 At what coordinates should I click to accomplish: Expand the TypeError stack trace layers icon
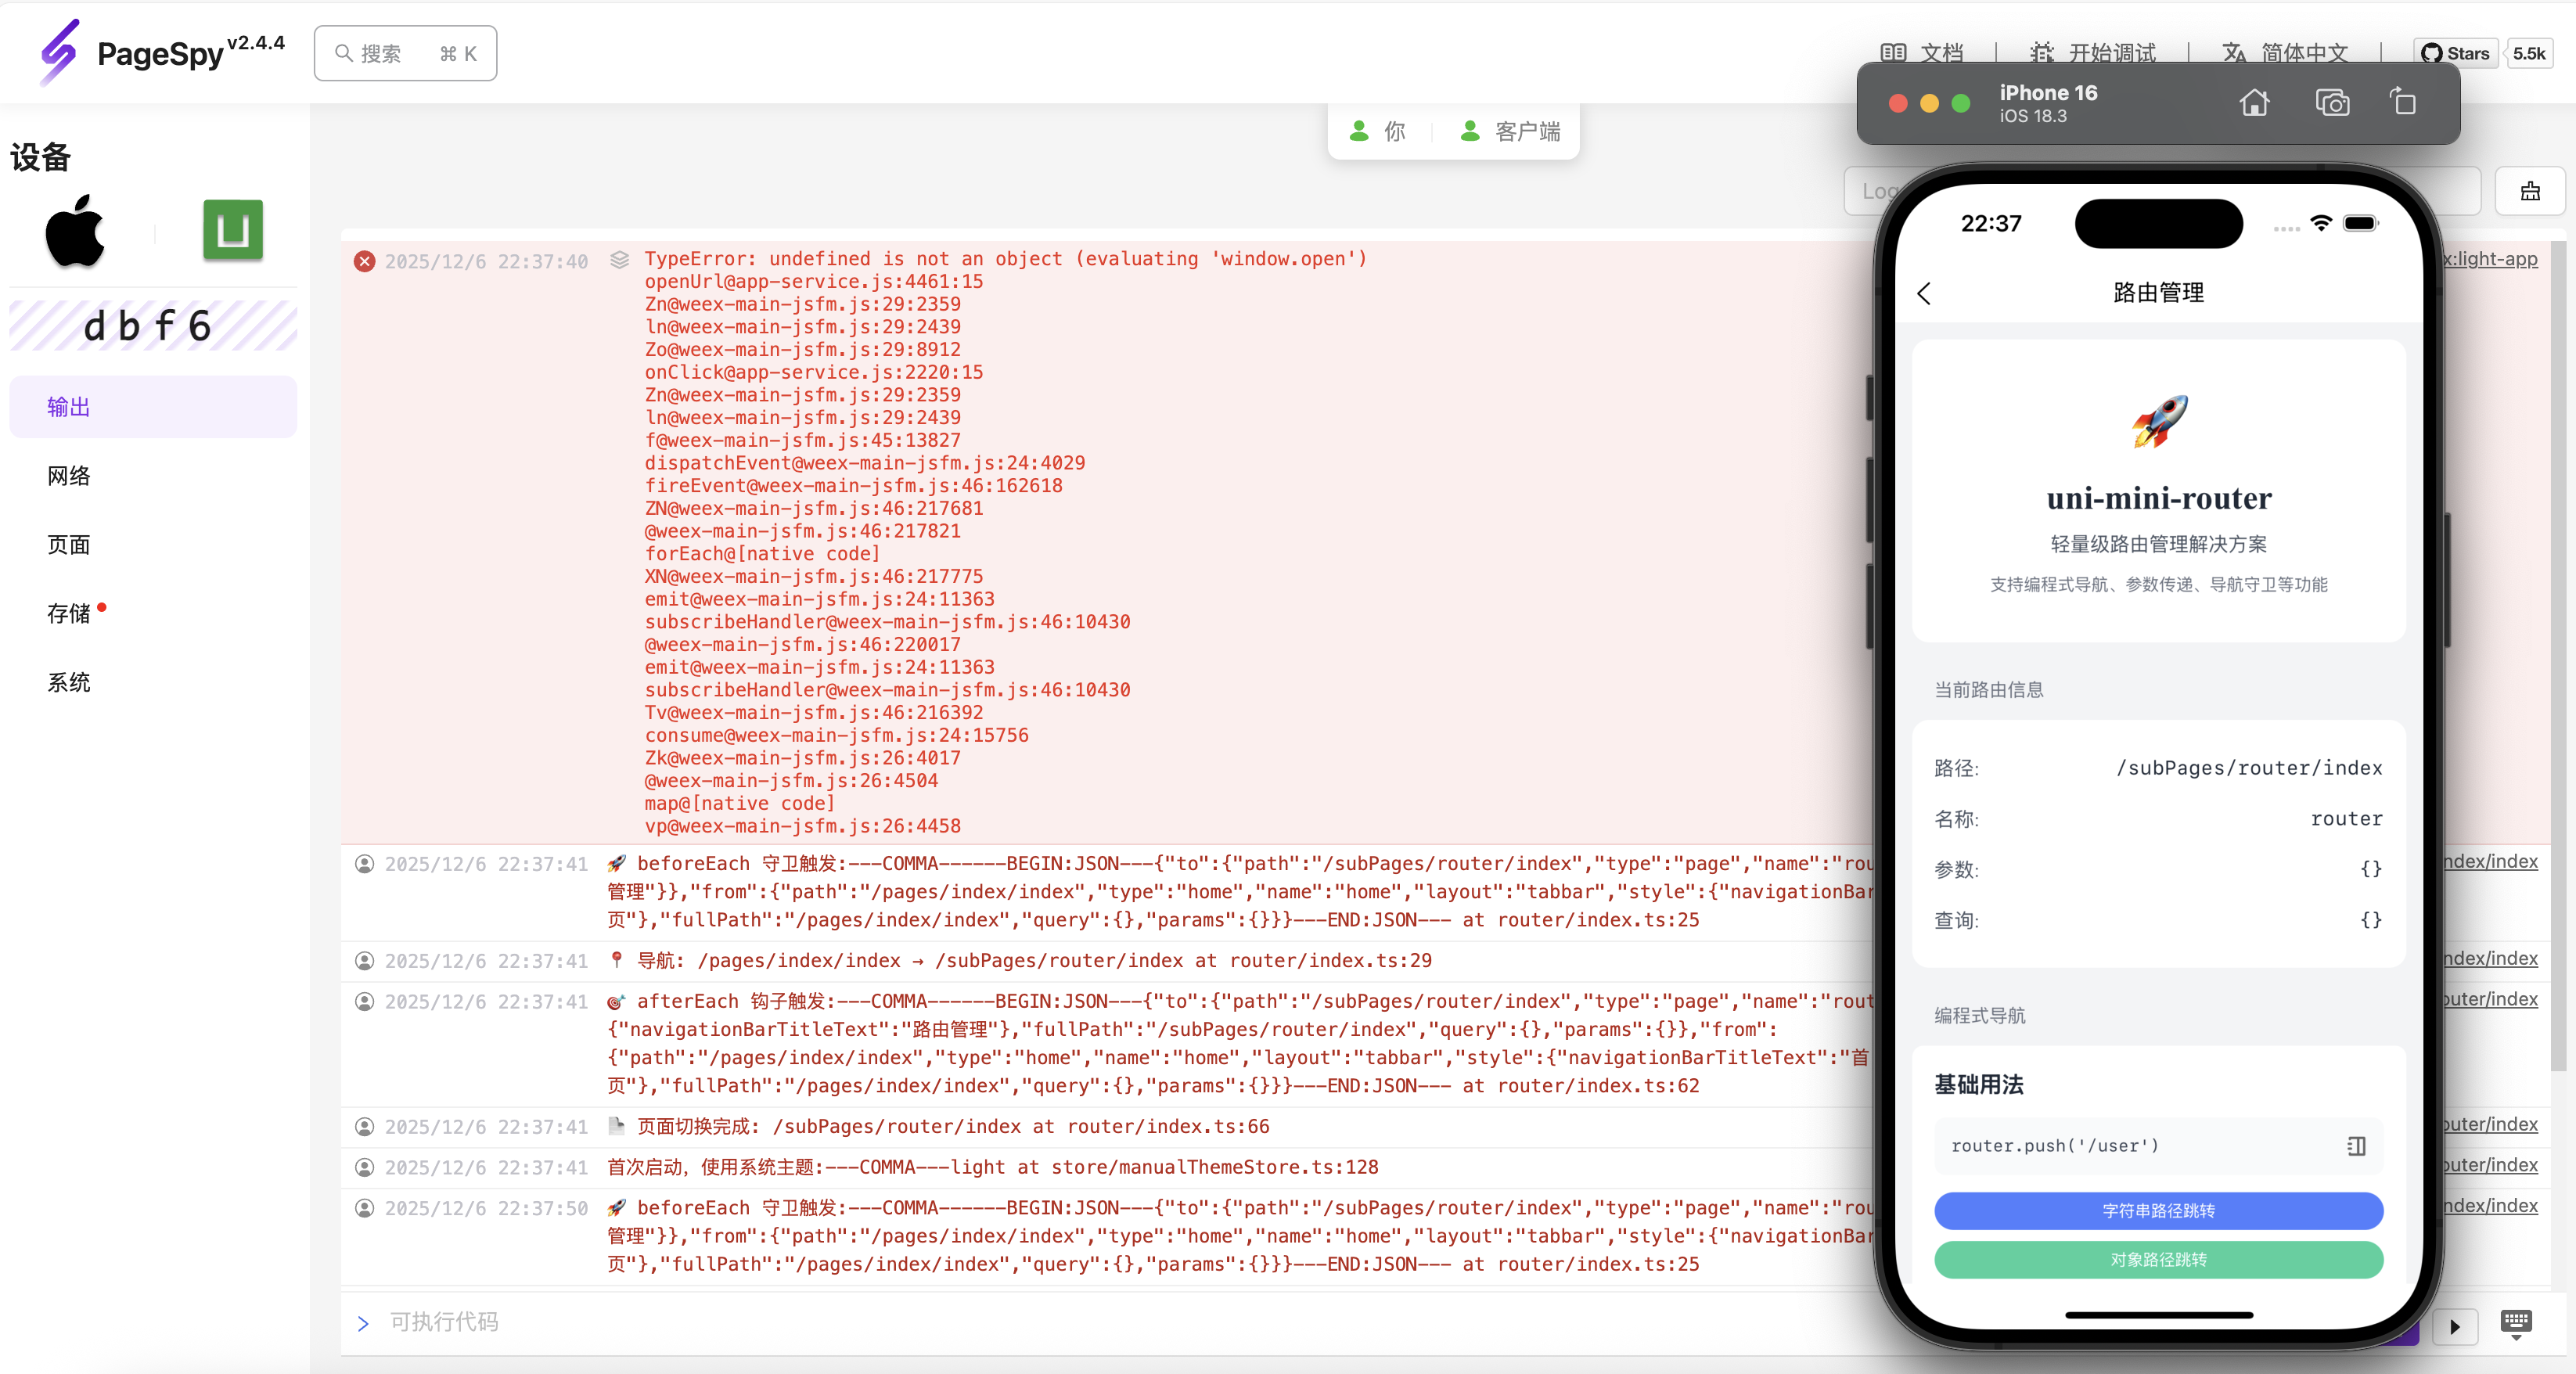[619, 260]
